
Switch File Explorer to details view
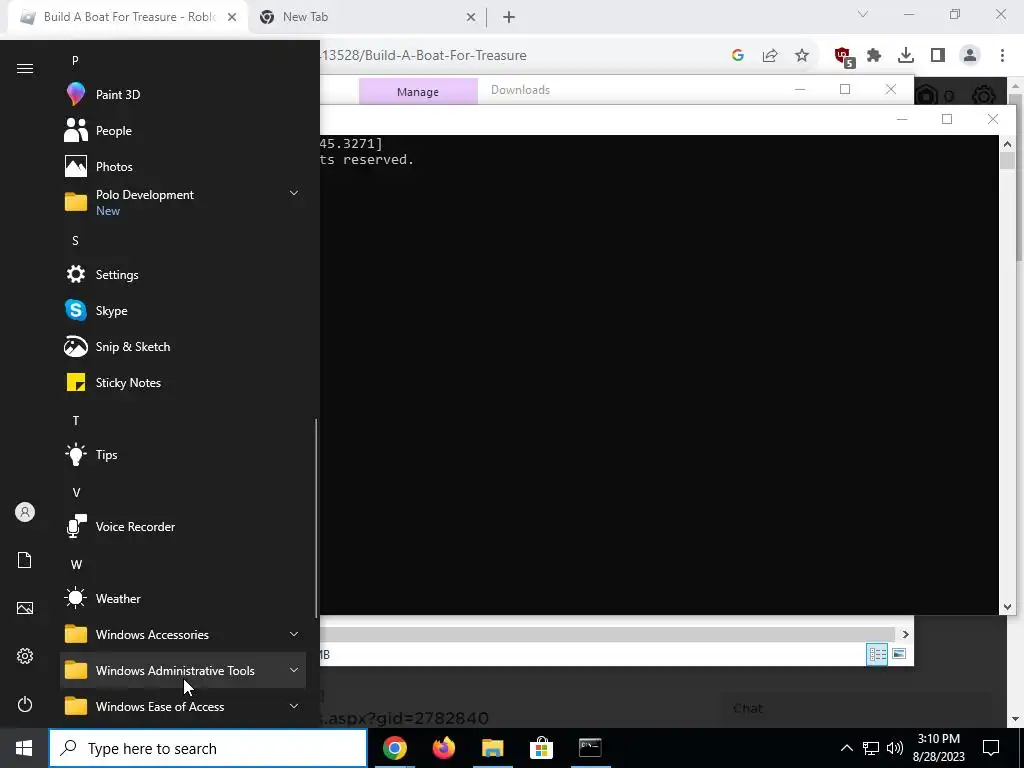click(877, 654)
